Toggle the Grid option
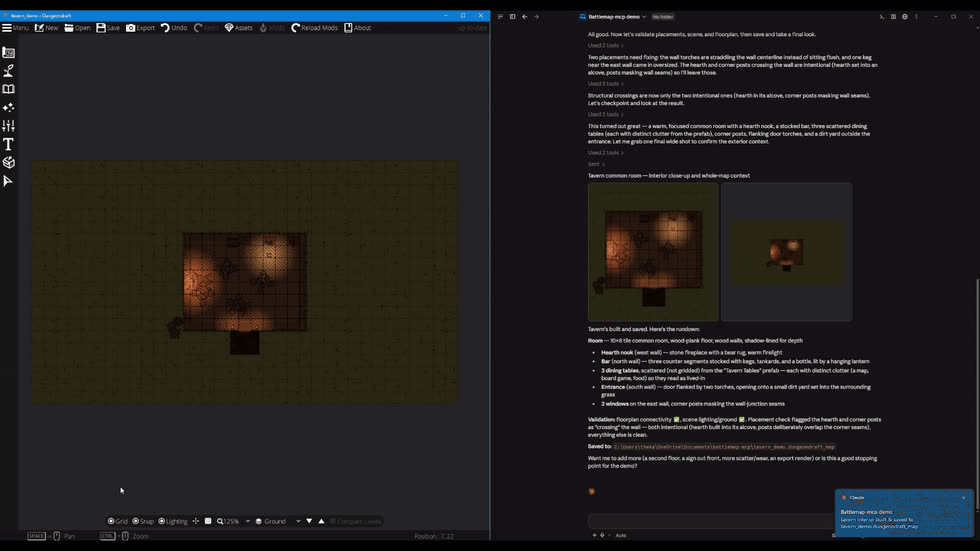Screen dimensions: 980x551 118,521
